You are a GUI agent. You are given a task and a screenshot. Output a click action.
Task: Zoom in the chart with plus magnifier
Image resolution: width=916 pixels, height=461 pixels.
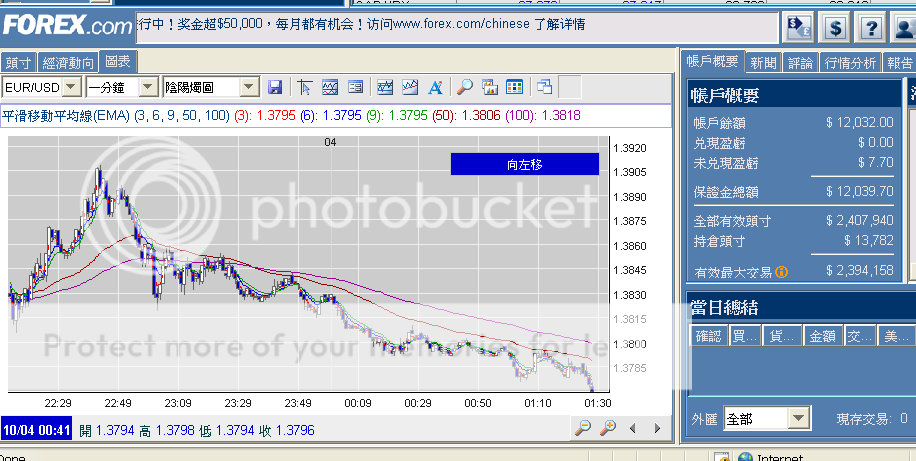[x=607, y=428]
